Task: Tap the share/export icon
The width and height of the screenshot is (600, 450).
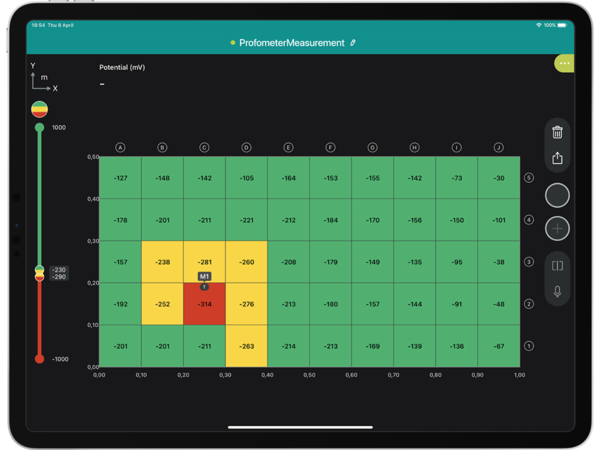Action: click(x=557, y=157)
